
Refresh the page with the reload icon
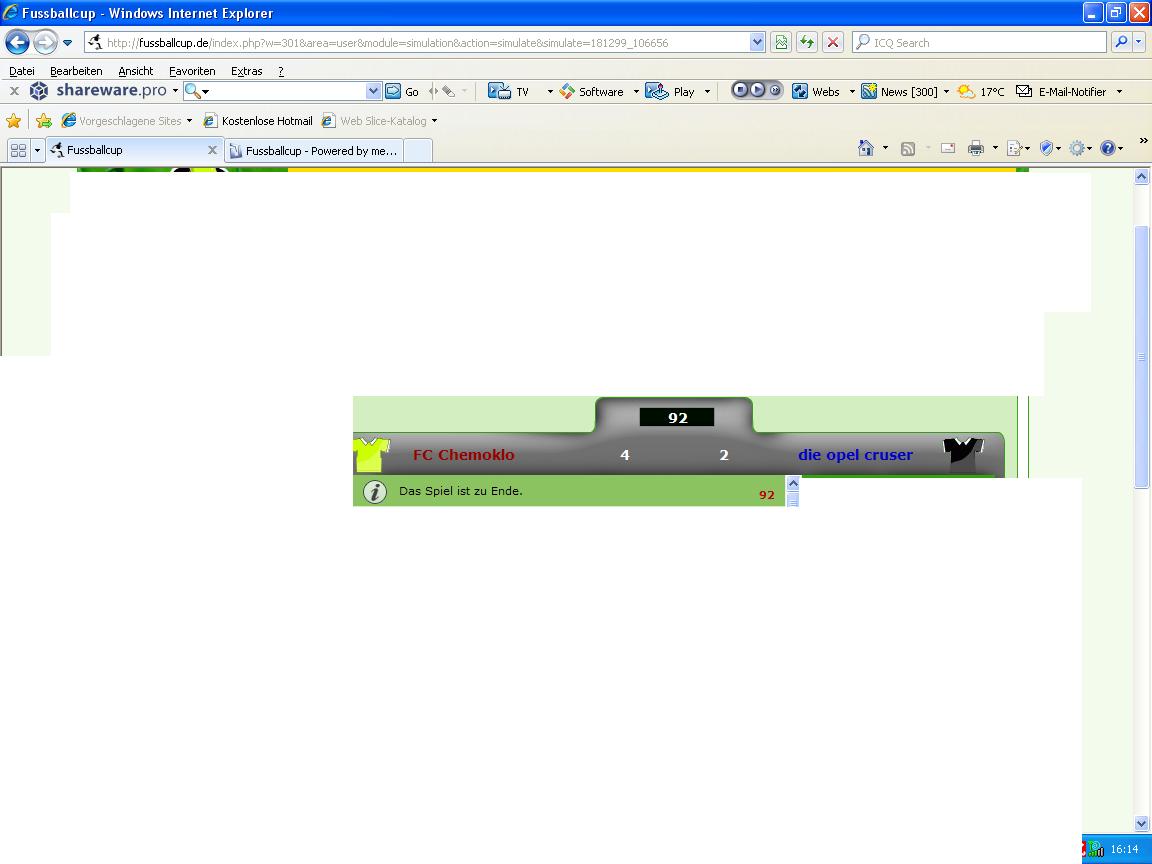pyautogui.click(x=806, y=43)
